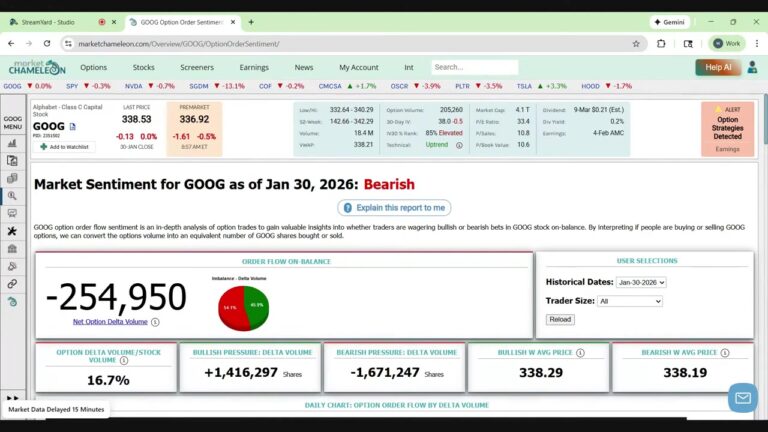Click info icon beside Bullish W Avg Price
768x432 pixels.
(580, 353)
